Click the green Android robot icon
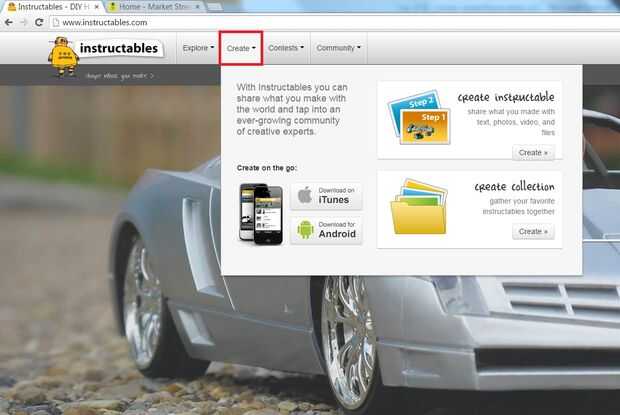This screenshot has width=620, height=415. (x=305, y=230)
